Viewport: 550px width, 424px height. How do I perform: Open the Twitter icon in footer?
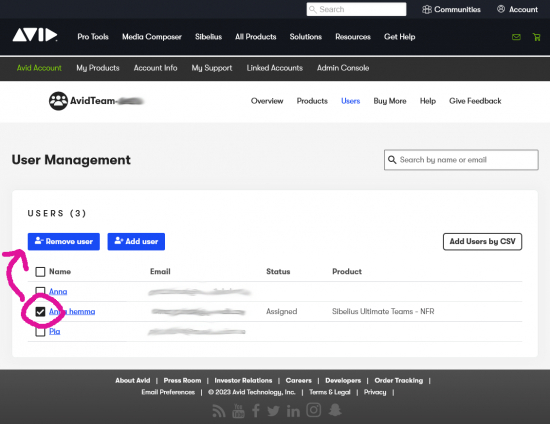[x=273, y=411]
